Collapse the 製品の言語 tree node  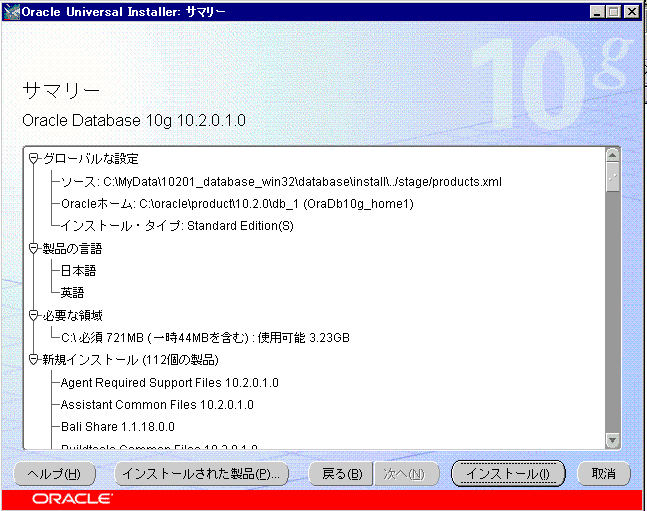click(33, 248)
